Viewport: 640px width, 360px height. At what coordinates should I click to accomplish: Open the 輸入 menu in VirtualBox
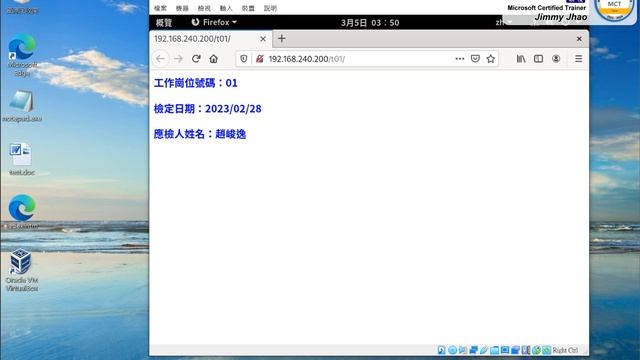coord(226,8)
